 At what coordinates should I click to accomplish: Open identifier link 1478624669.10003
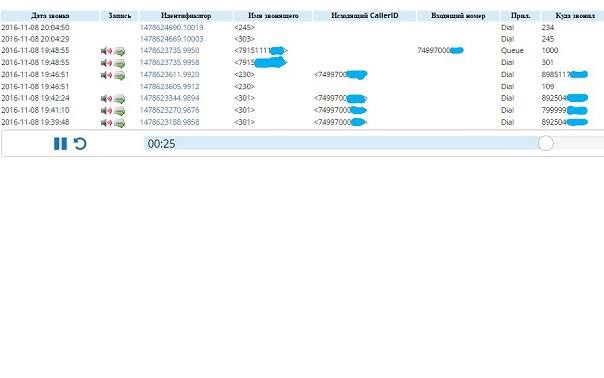(x=171, y=39)
